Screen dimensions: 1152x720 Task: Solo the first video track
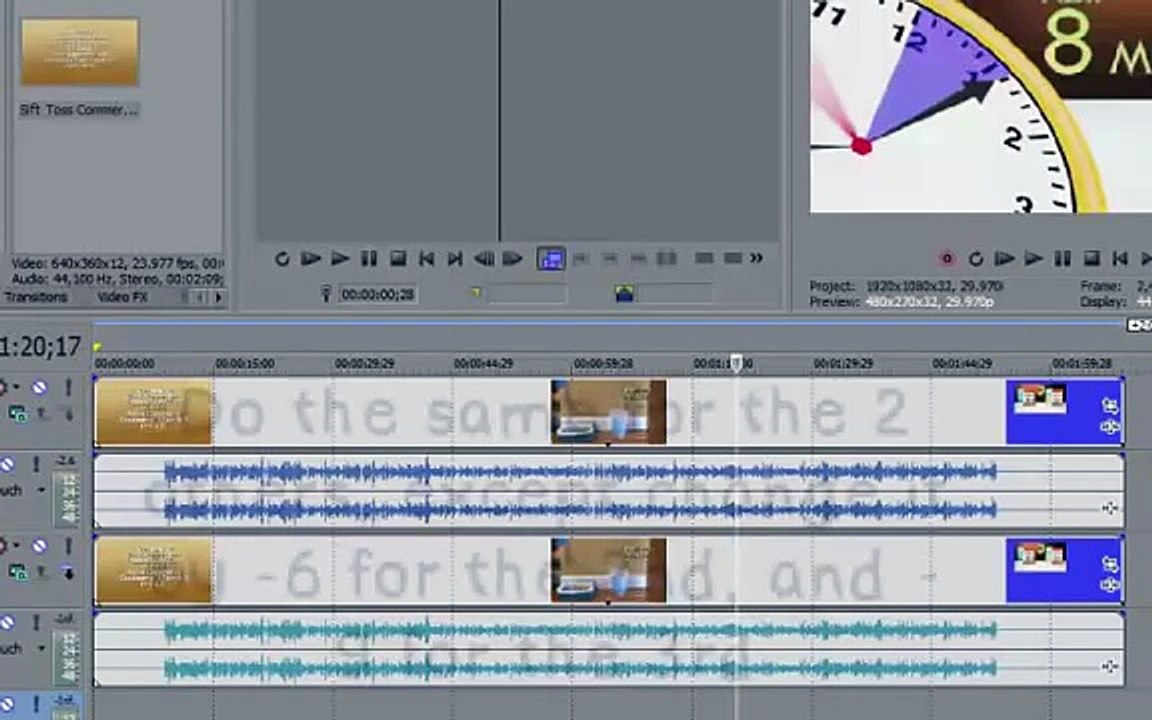tap(68, 387)
